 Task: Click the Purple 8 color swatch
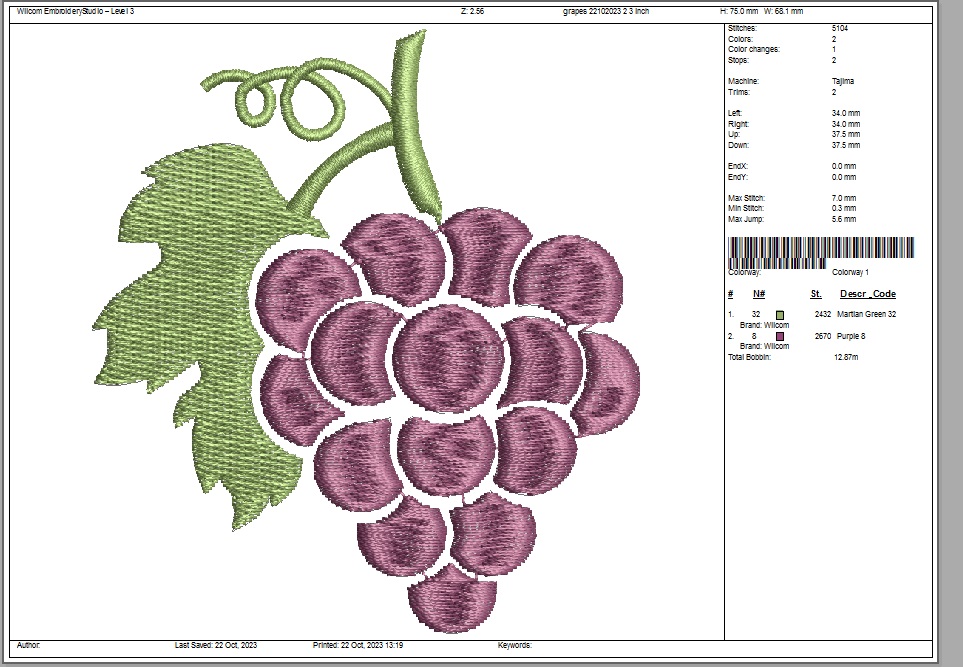point(779,336)
